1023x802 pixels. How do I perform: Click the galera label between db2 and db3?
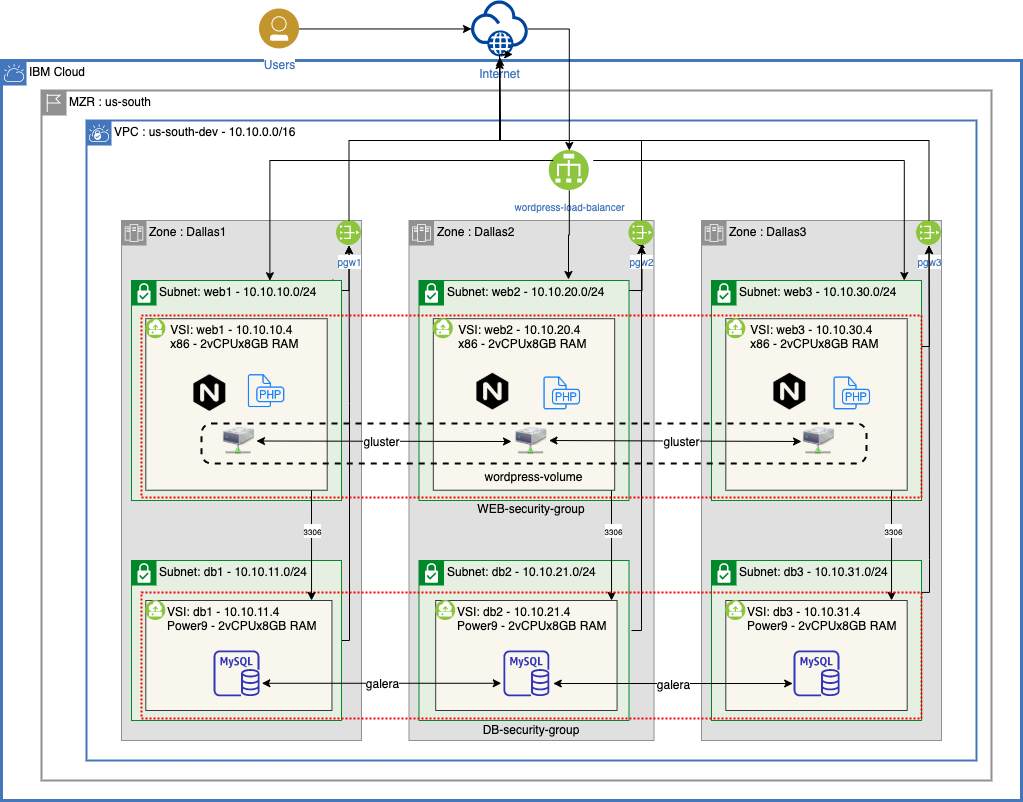click(x=673, y=685)
